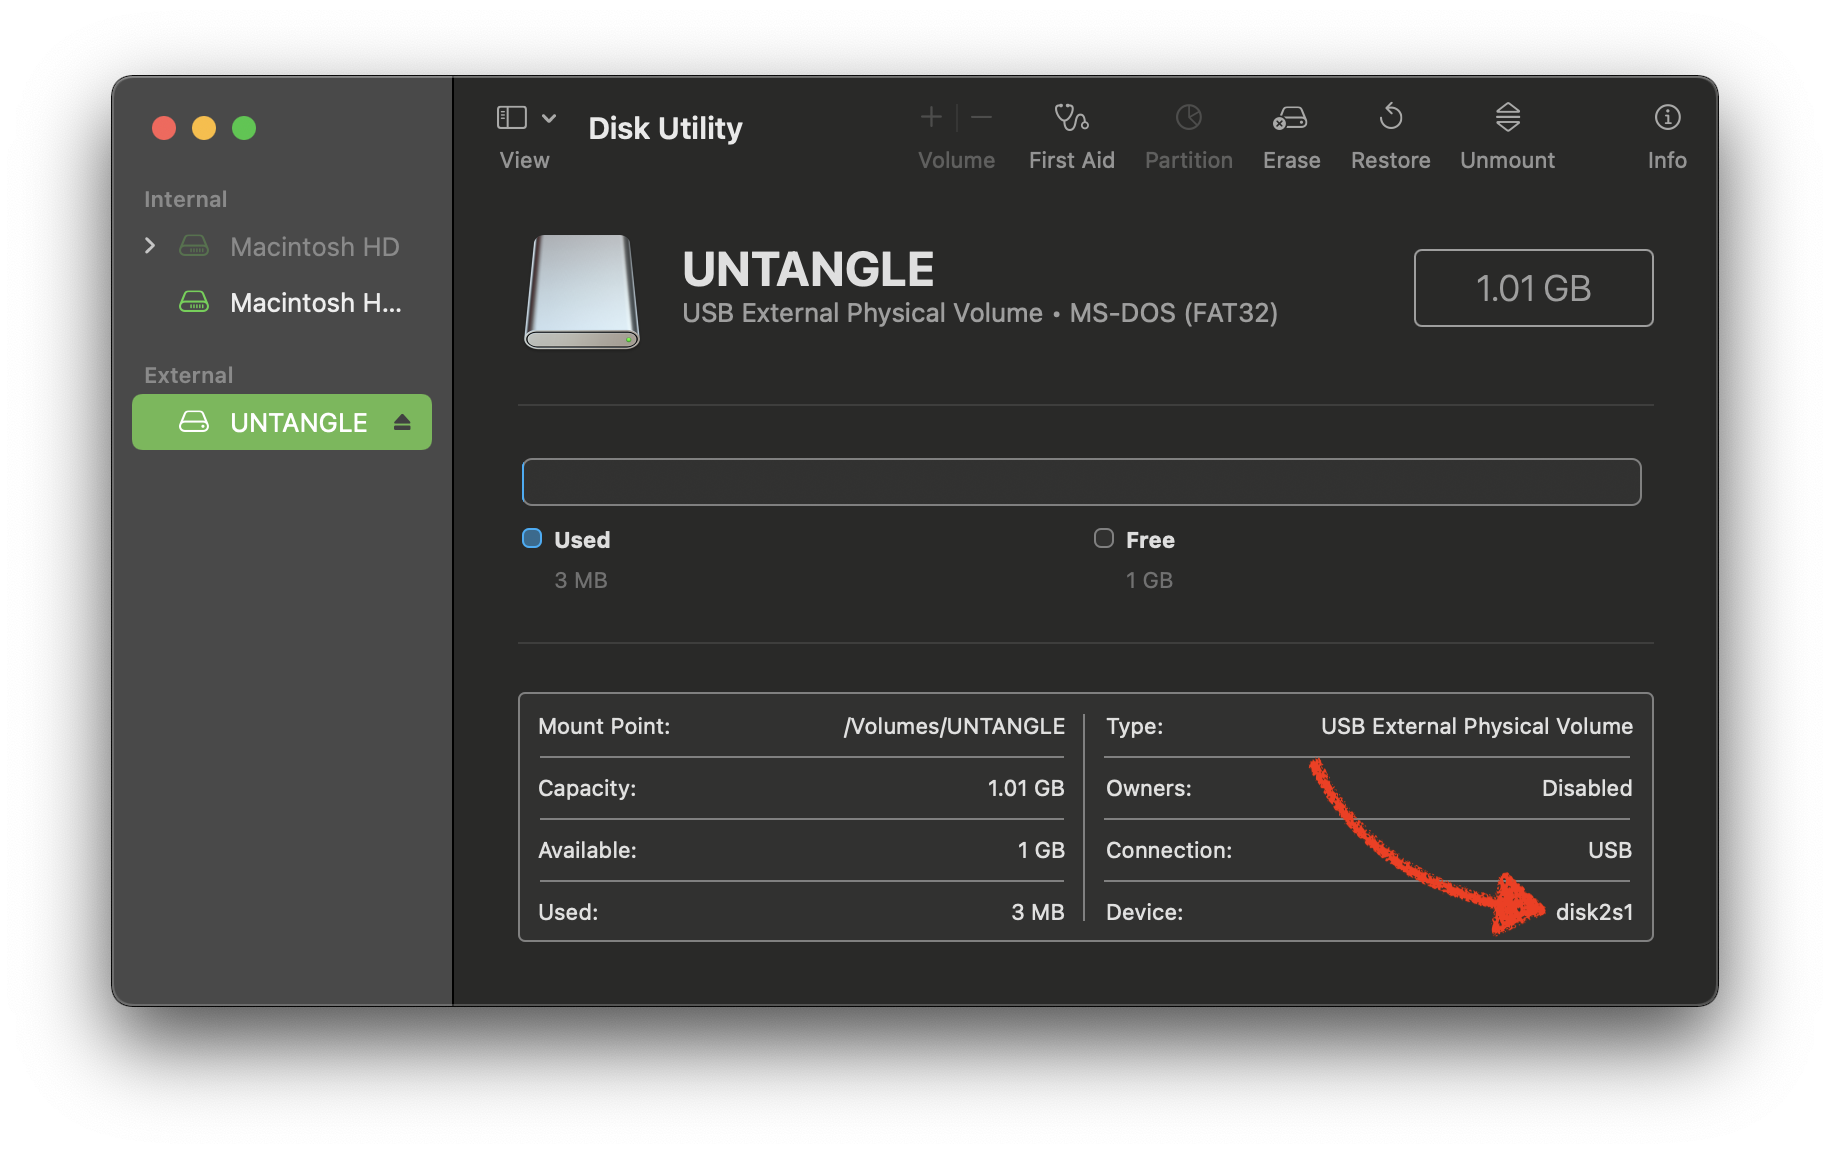Click the Unmount icon

[1507, 117]
